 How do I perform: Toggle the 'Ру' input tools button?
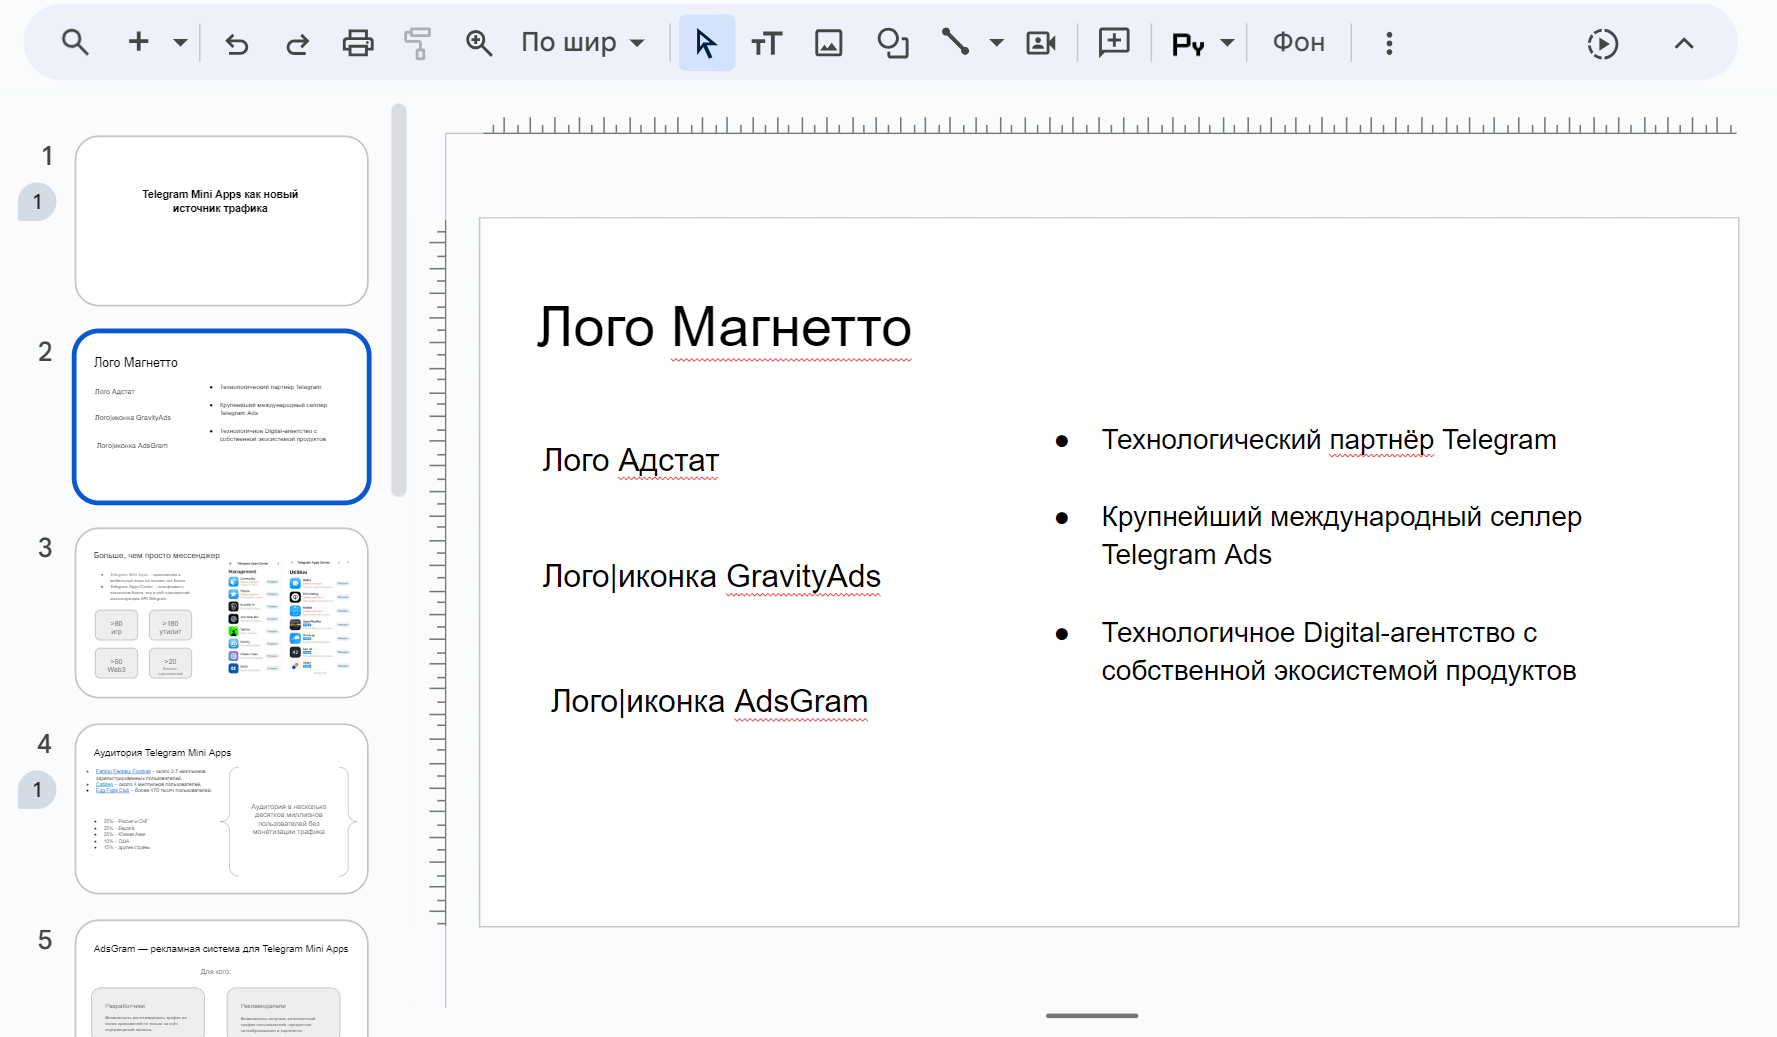click(1188, 43)
